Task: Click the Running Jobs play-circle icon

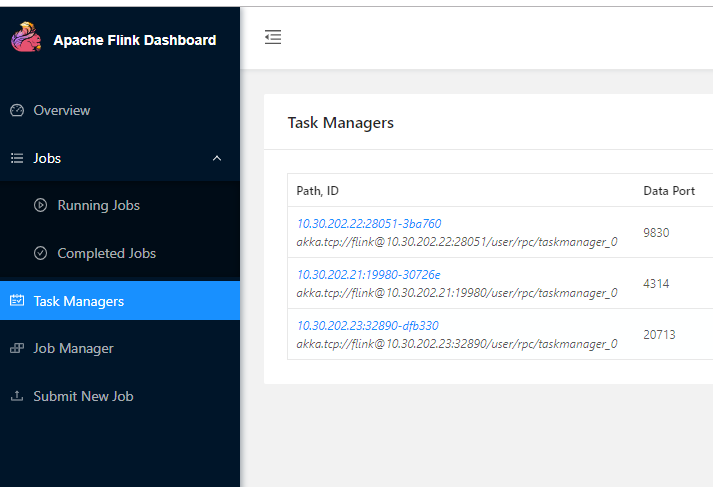Action: coord(40,206)
